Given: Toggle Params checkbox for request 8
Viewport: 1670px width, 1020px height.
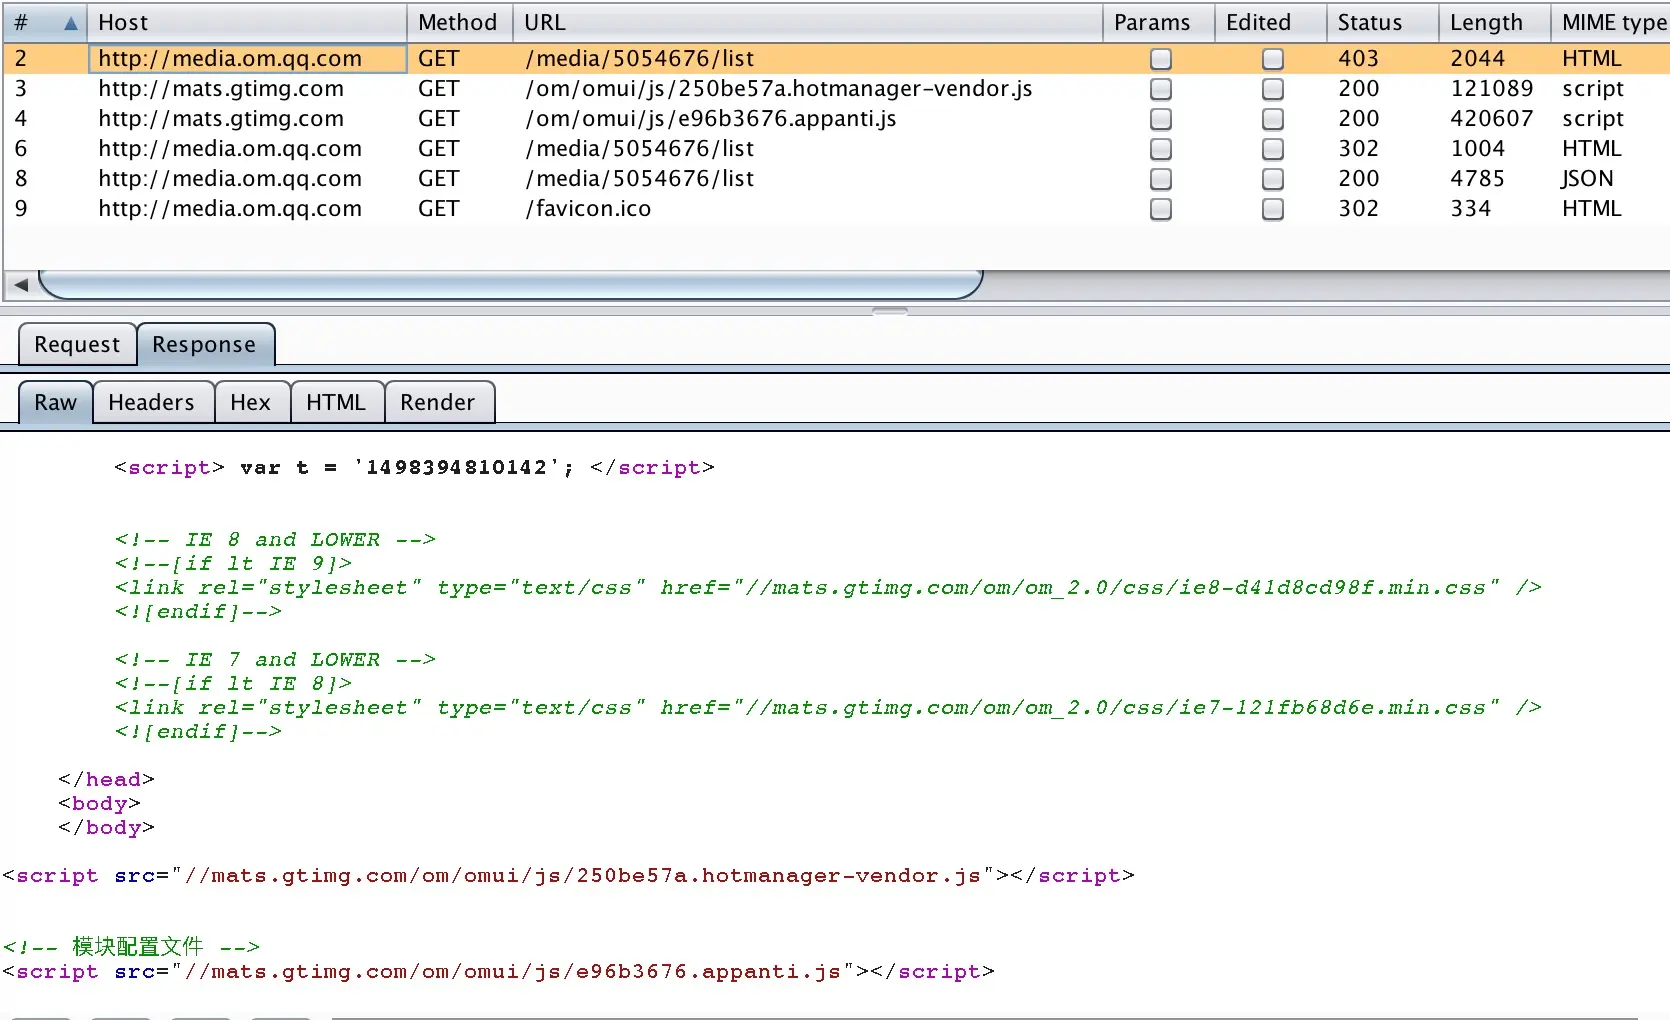Looking at the screenshot, I should 1160,179.
